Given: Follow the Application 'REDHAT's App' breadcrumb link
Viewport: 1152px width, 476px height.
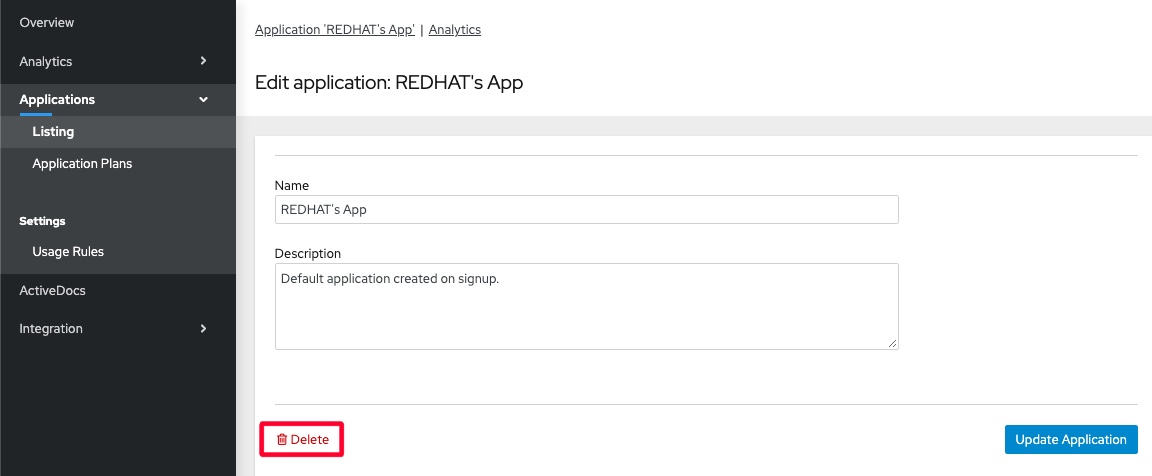Looking at the screenshot, I should pos(335,30).
